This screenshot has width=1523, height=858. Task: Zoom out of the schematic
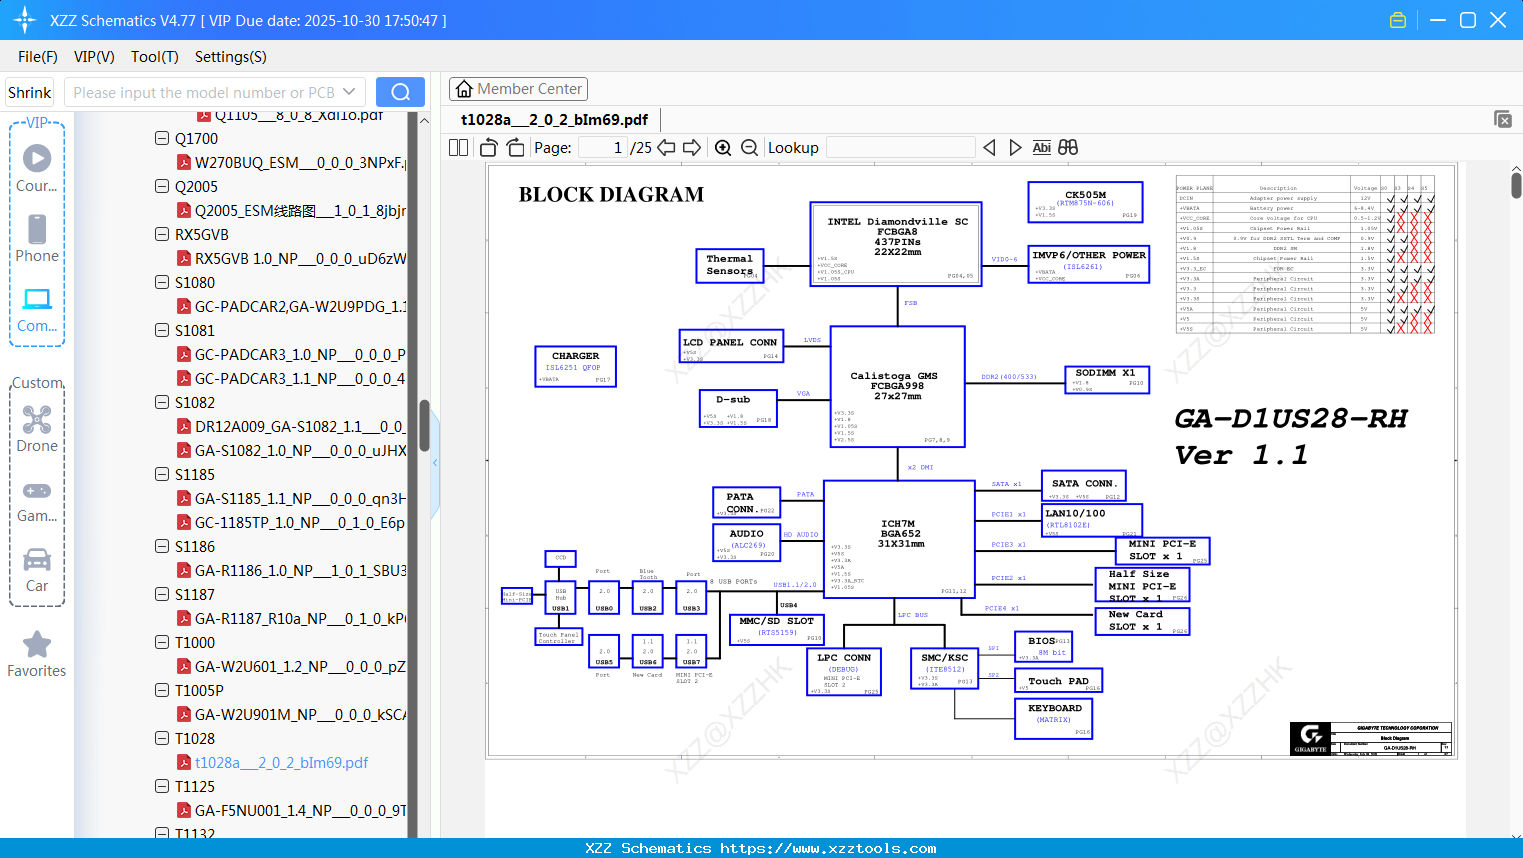pyautogui.click(x=749, y=147)
